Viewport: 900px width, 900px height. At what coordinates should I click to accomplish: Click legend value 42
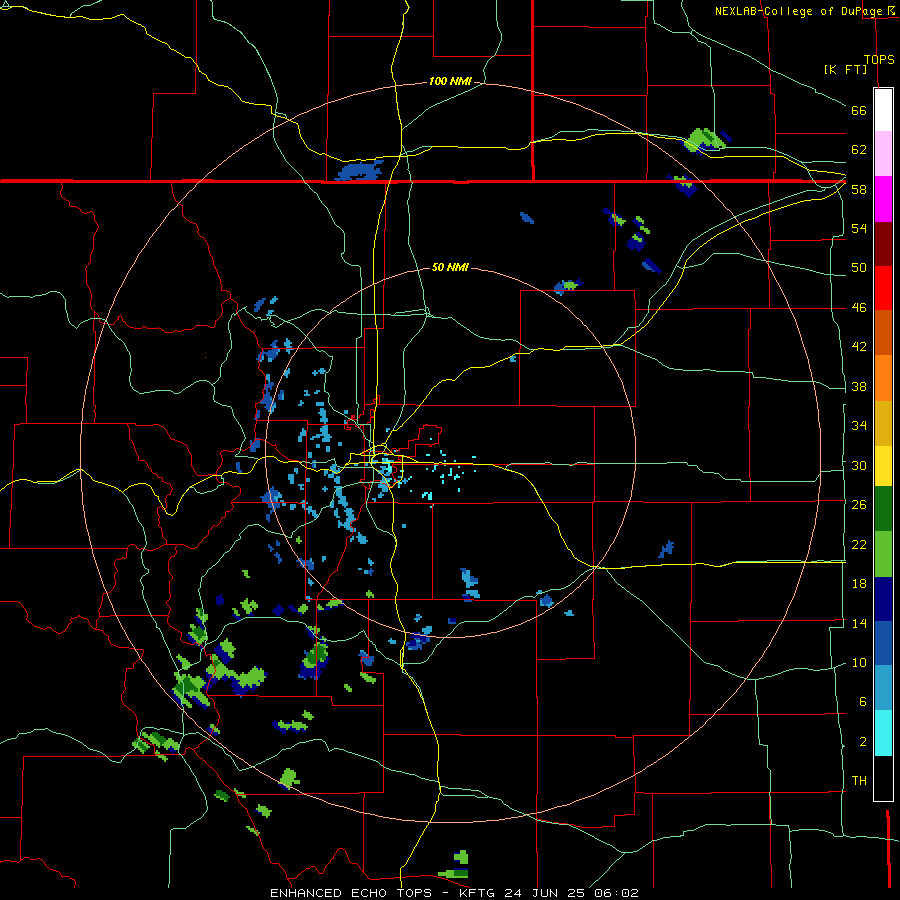tap(859, 347)
